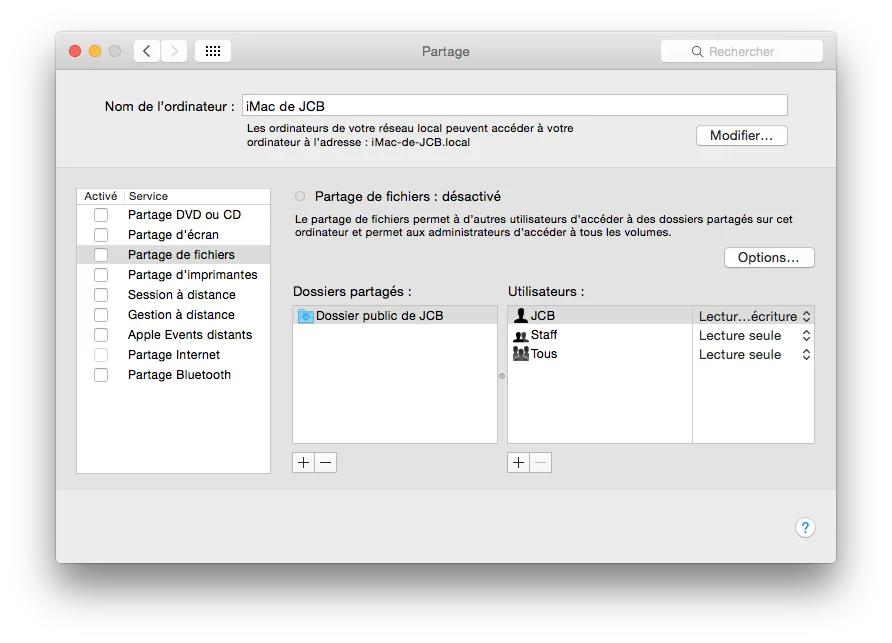Click the Modifier… button

pyautogui.click(x=741, y=135)
